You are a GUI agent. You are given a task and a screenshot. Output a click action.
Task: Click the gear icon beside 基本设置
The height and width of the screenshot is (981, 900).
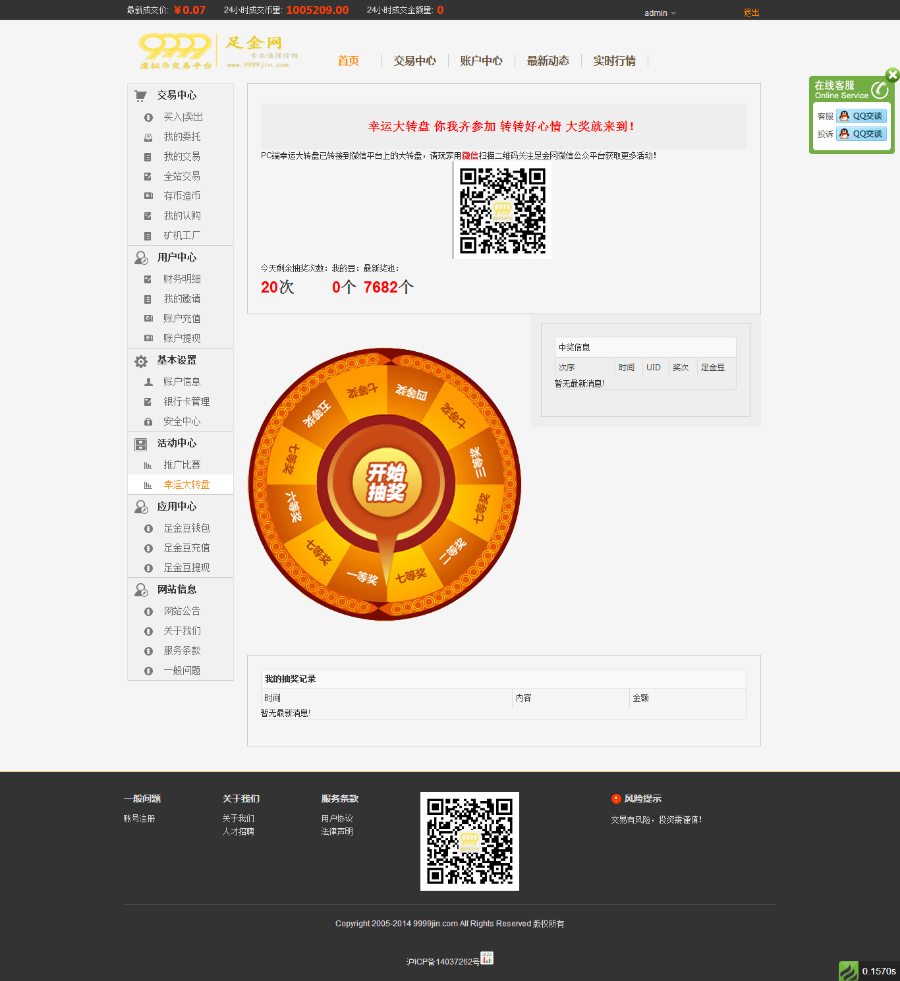click(x=141, y=361)
